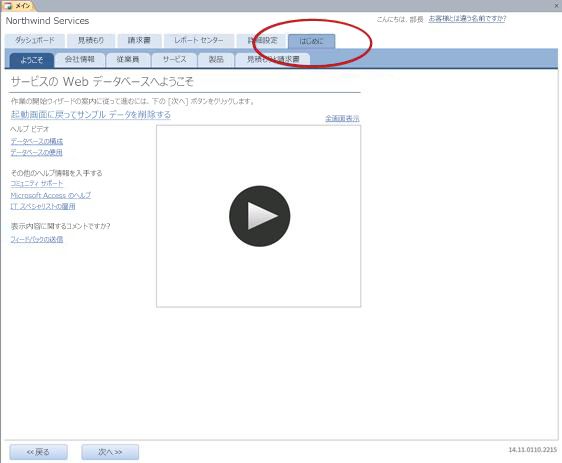This screenshot has width=562, height=463.
Task: Click the 全画面表示 link
Action: [x=342, y=119]
